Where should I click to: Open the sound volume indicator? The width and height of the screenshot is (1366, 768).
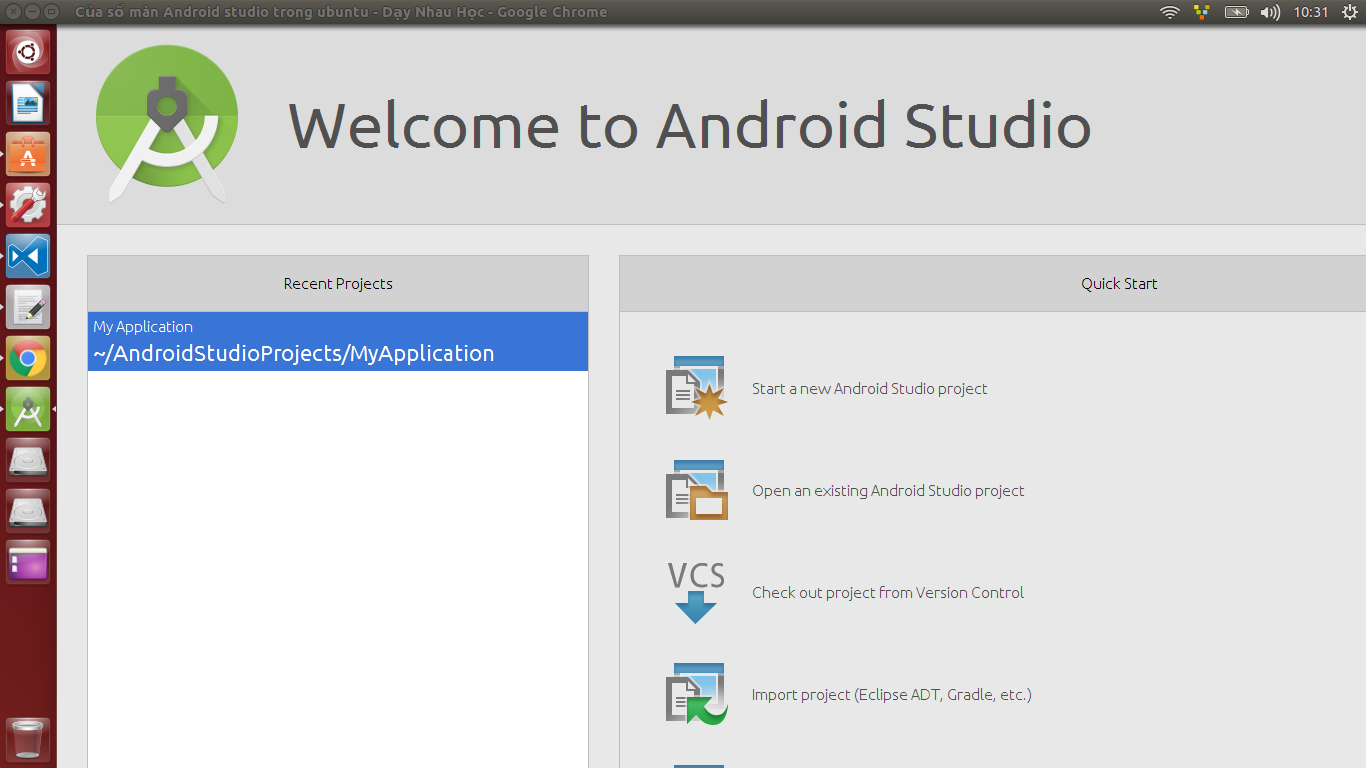pyautogui.click(x=1270, y=12)
